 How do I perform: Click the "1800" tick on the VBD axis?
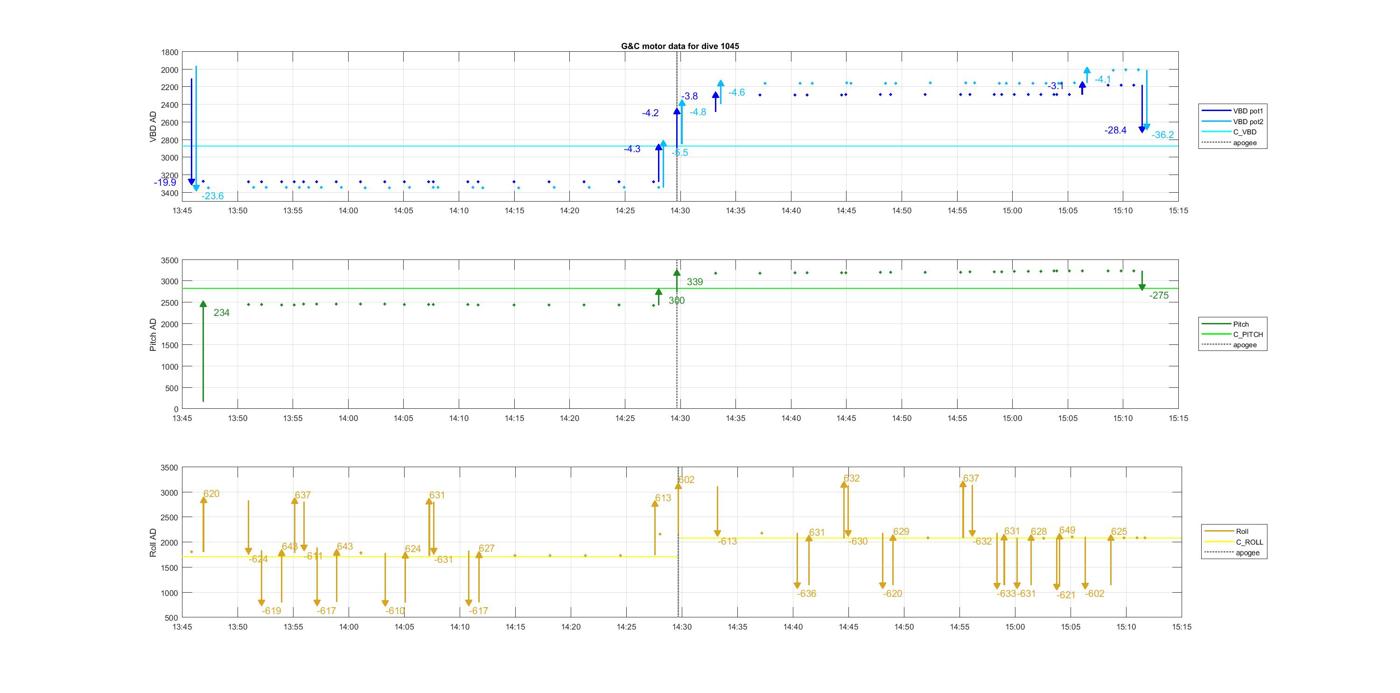pyautogui.click(x=170, y=52)
